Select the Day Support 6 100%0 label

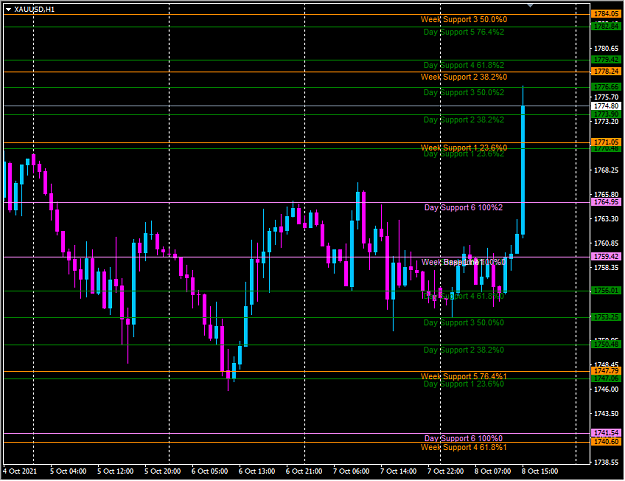[463, 438]
